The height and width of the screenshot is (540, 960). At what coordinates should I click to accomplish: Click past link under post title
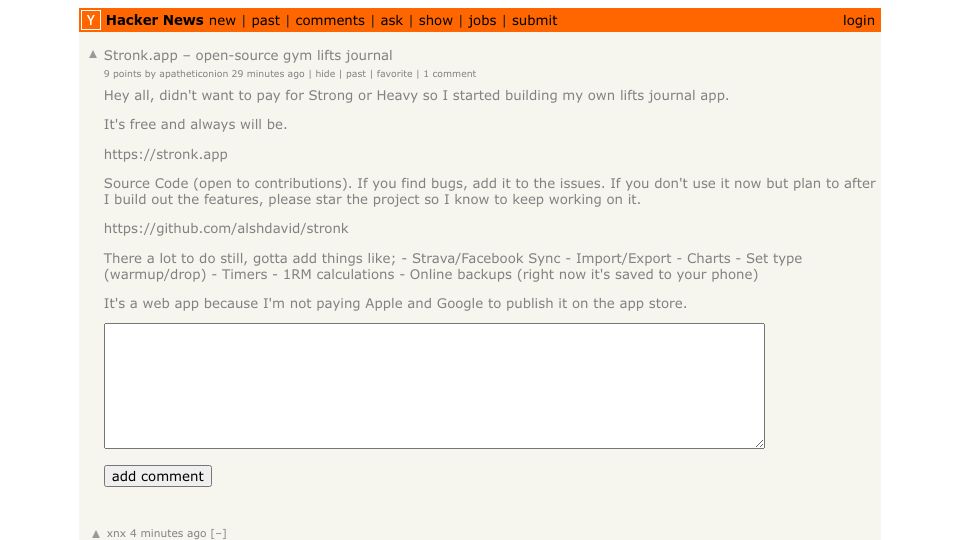(x=356, y=73)
